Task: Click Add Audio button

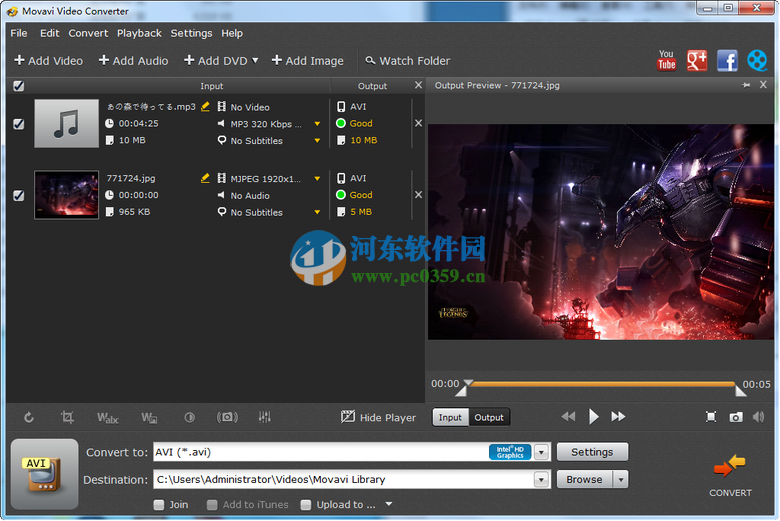Action: click(x=133, y=61)
